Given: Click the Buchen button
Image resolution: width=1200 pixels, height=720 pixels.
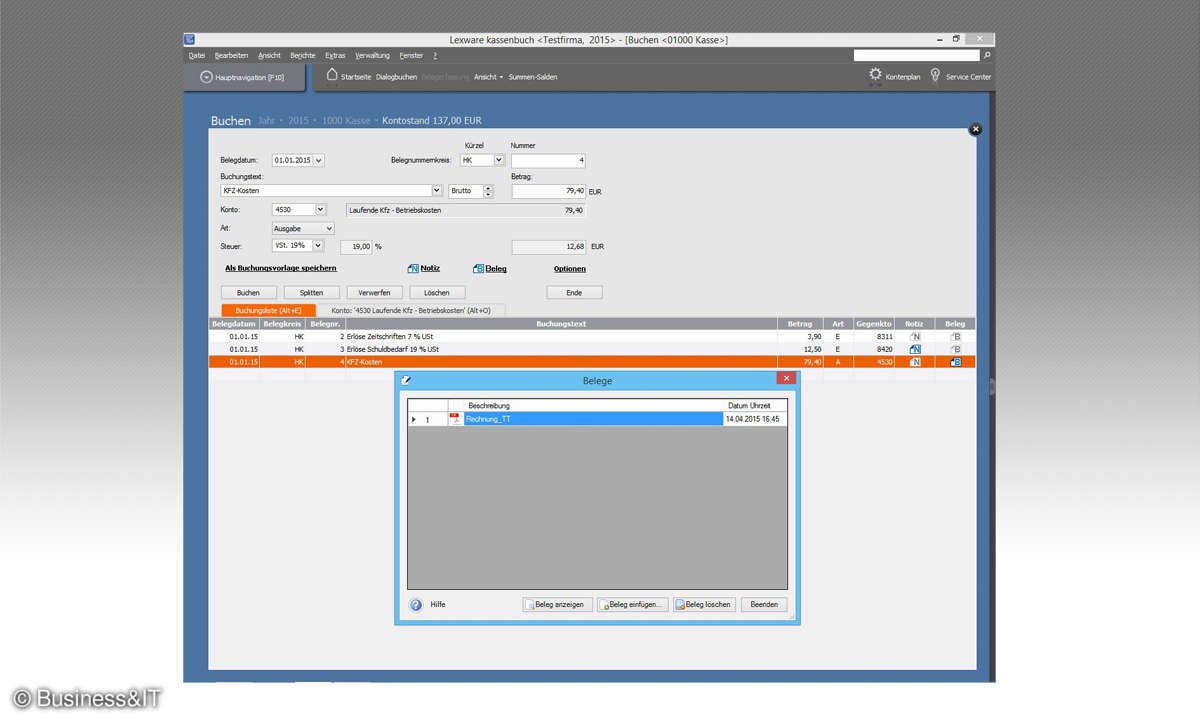Looking at the screenshot, I should (248, 293).
